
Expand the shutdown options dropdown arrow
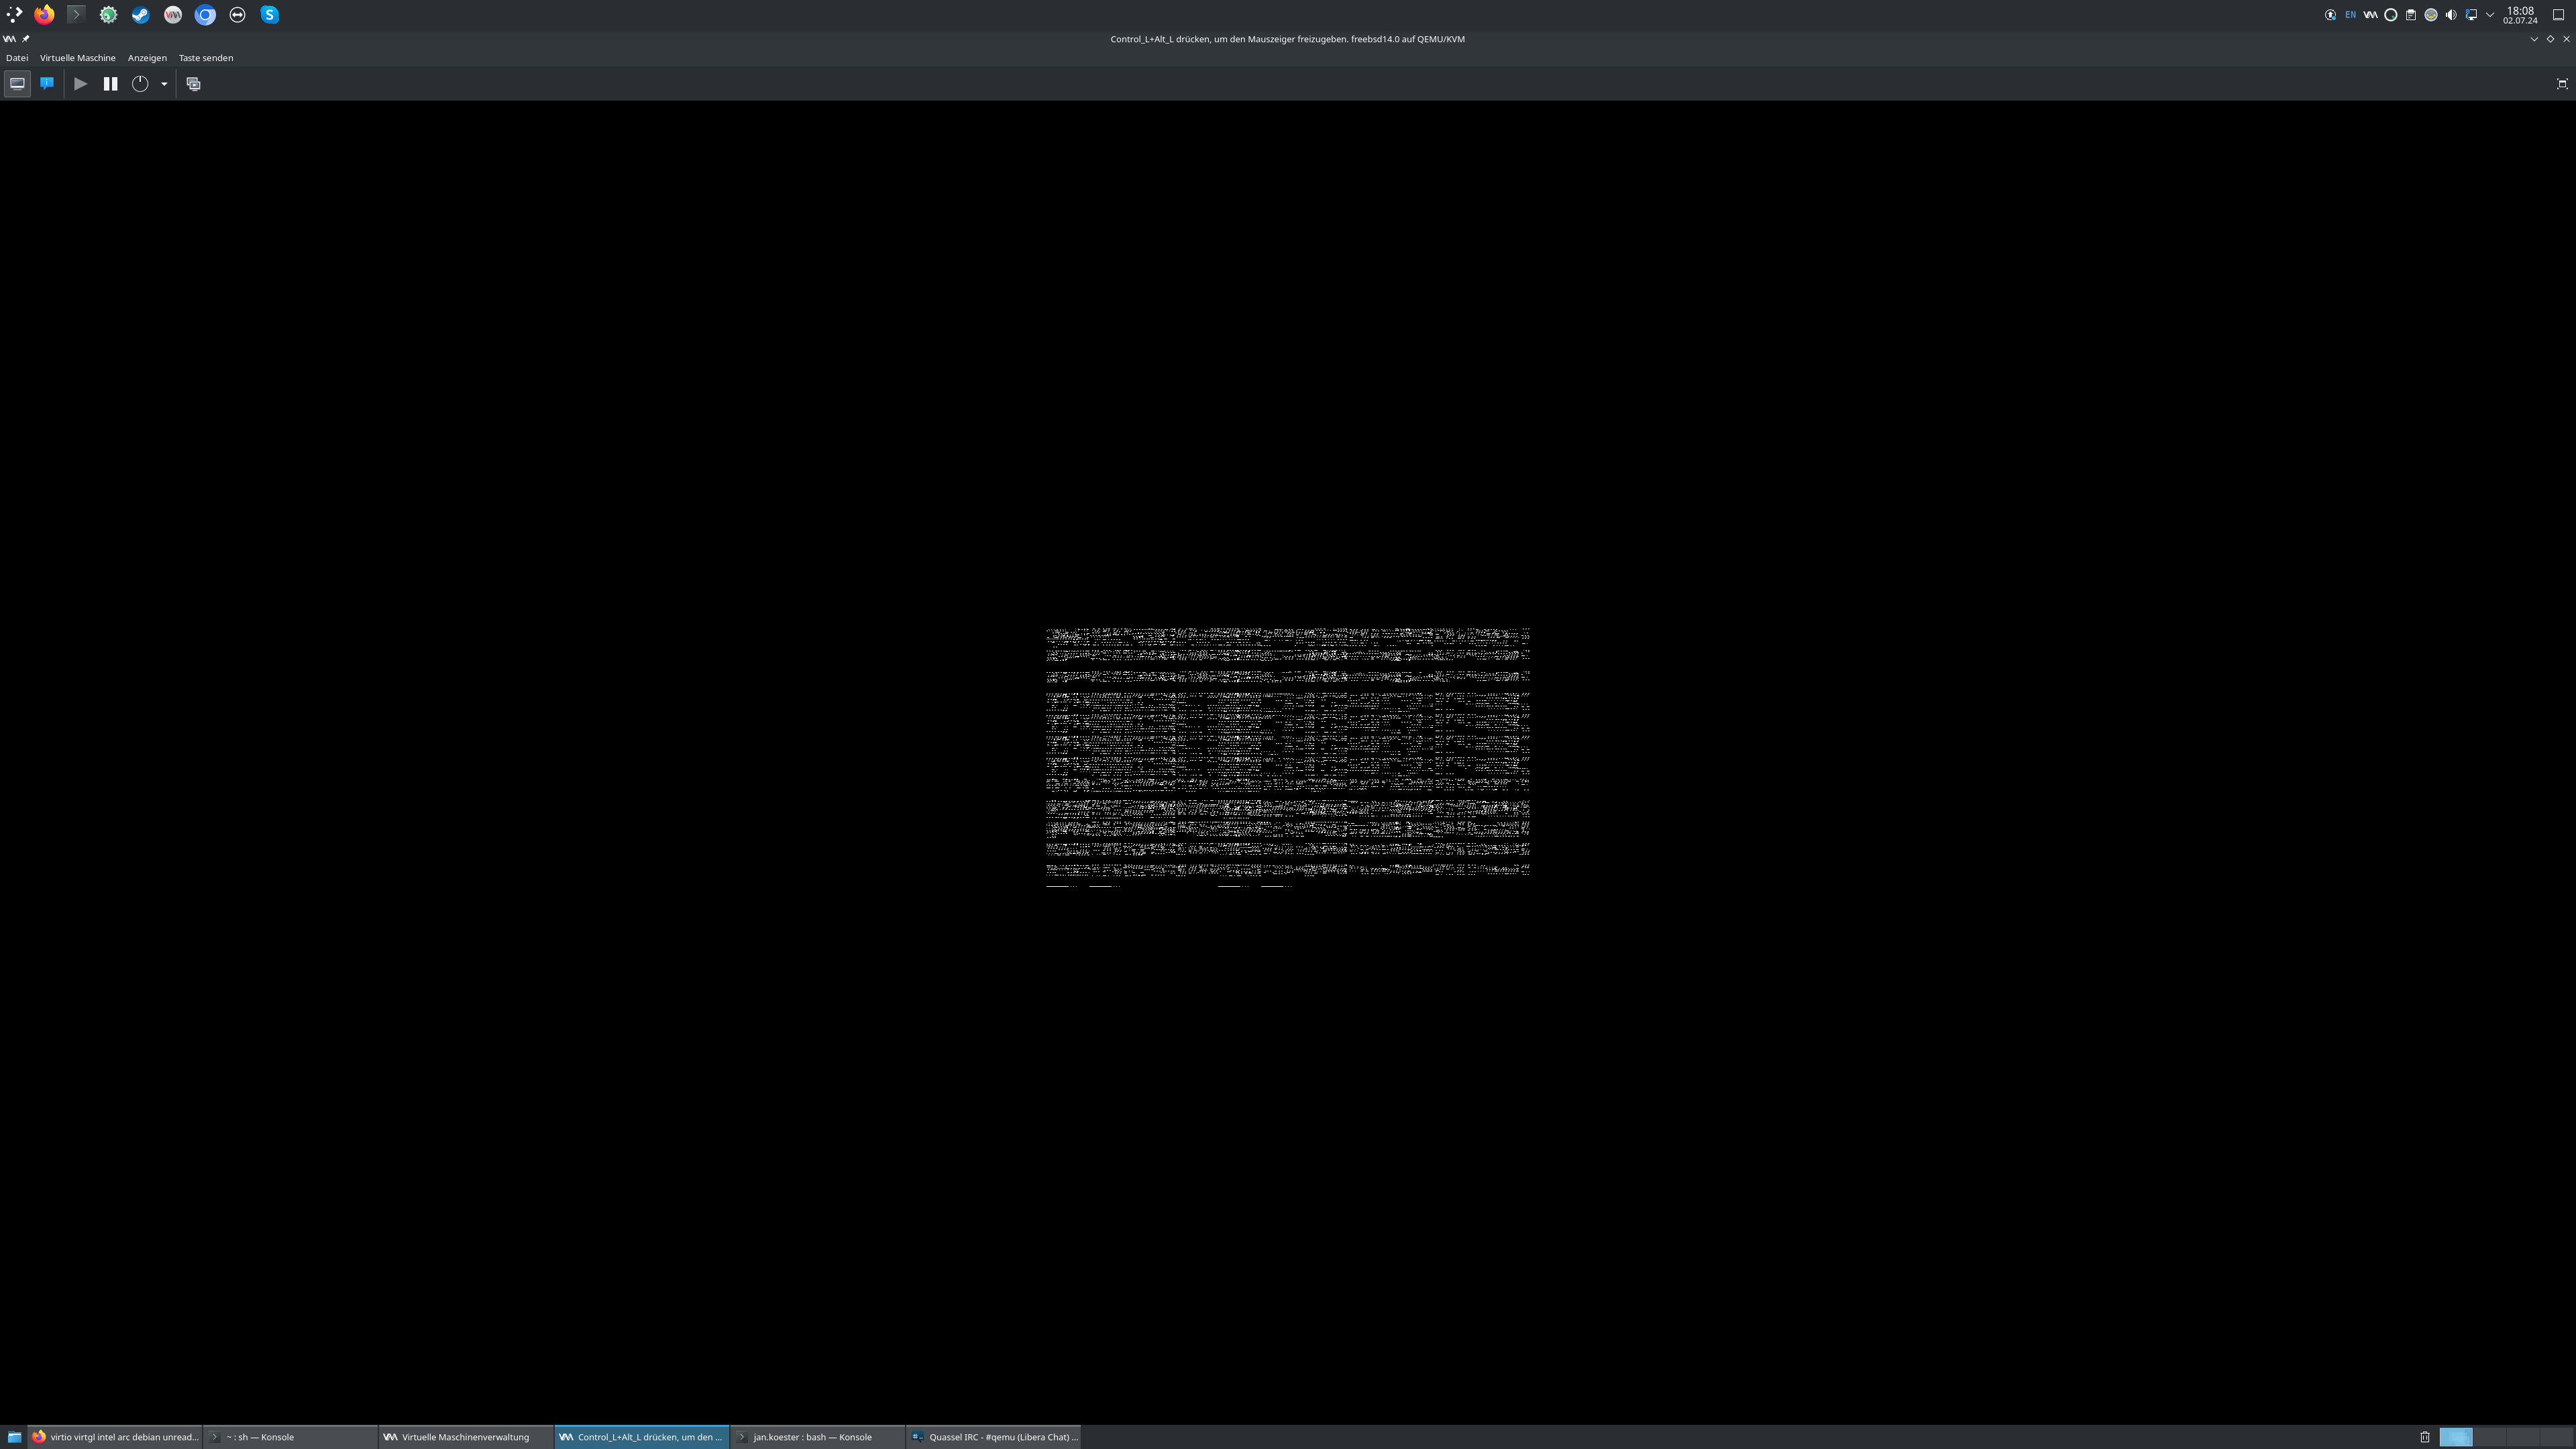point(164,84)
